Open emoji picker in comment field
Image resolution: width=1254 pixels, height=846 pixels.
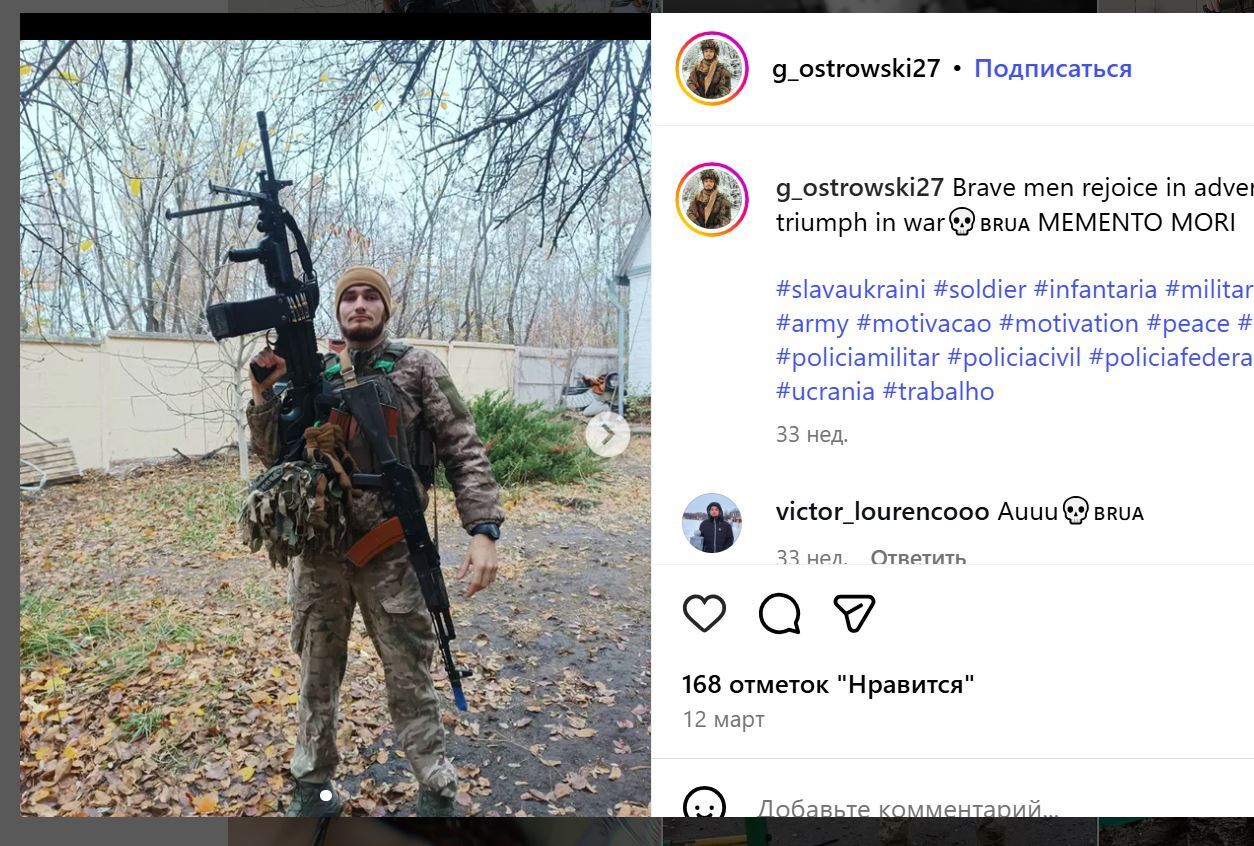tap(704, 806)
